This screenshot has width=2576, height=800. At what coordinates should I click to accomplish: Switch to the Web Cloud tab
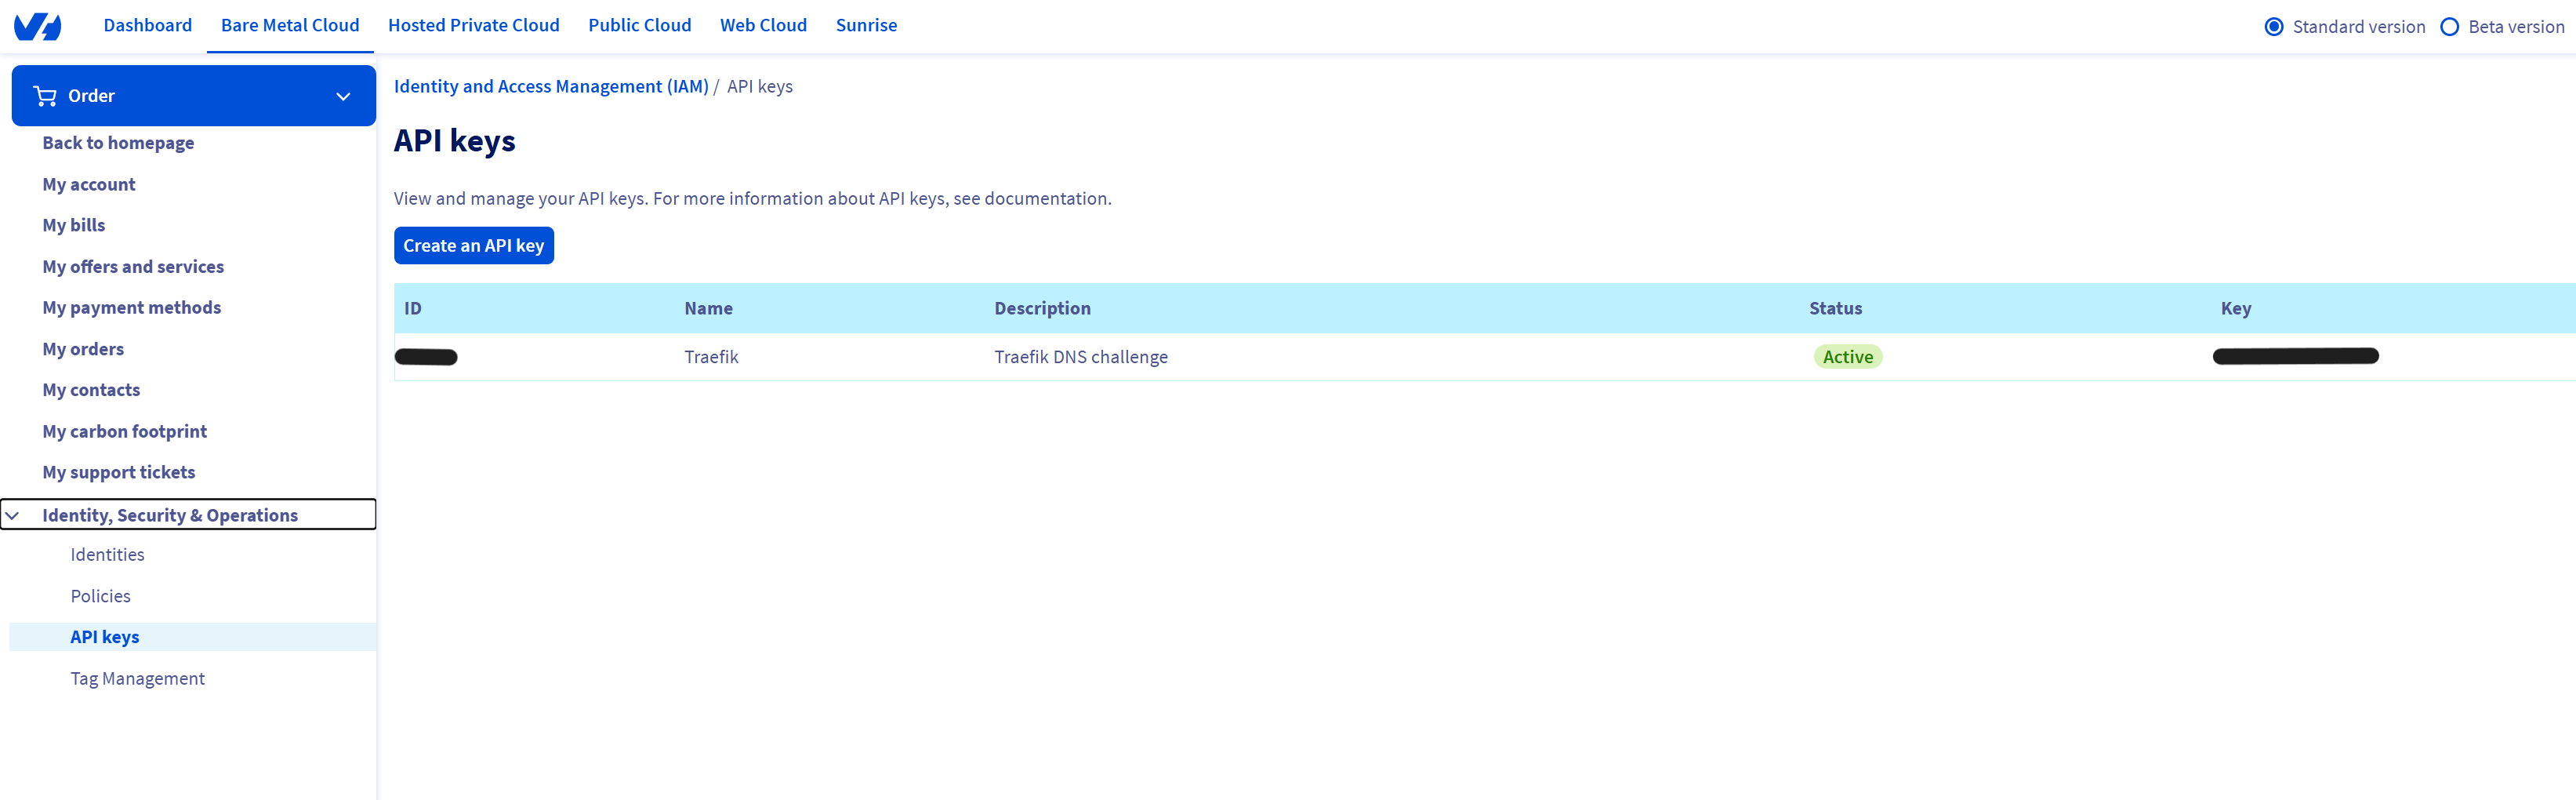coord(763,25)
